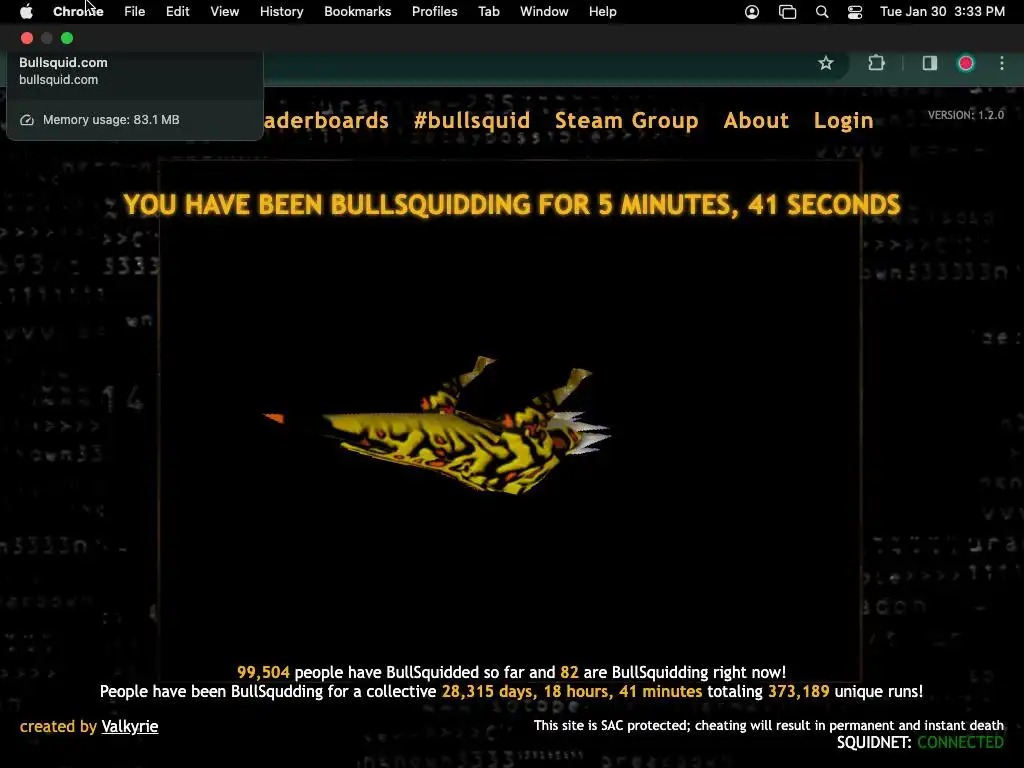
Task: Open the #bullsquid link
Action: click(472, 120)
